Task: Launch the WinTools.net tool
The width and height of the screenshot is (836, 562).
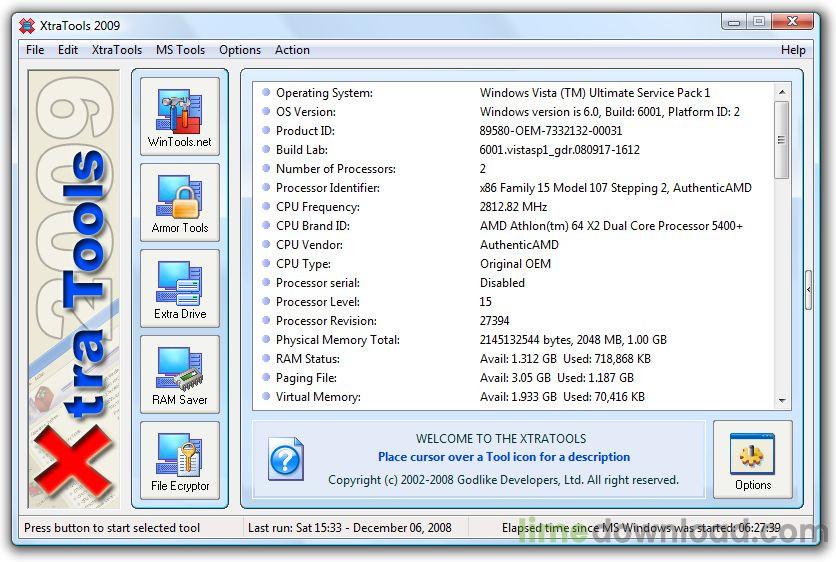Action: pyautogui.click(x=180, y=116)
